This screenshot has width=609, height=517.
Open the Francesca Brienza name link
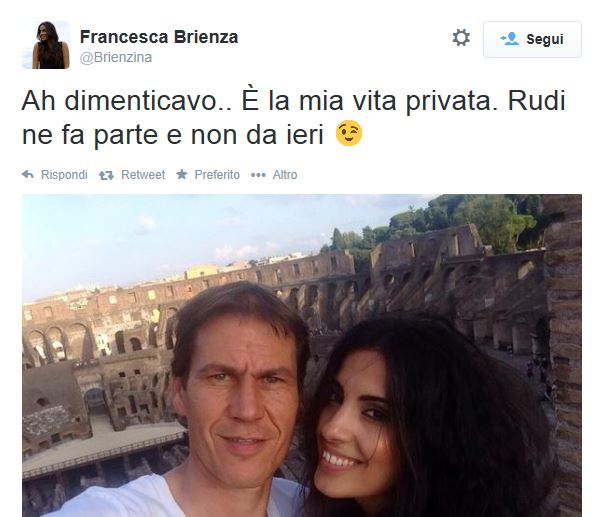coord(159,37)
